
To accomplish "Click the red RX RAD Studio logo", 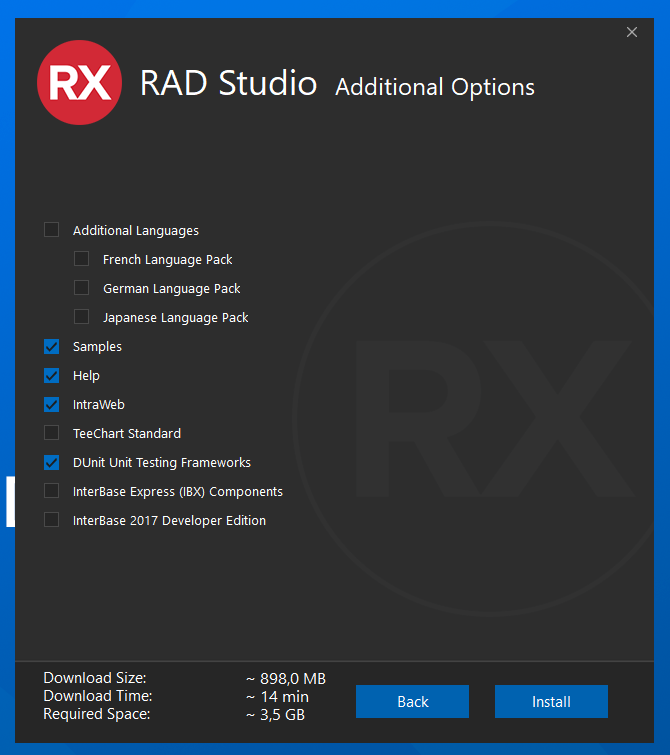I will [x=79, y=83].
